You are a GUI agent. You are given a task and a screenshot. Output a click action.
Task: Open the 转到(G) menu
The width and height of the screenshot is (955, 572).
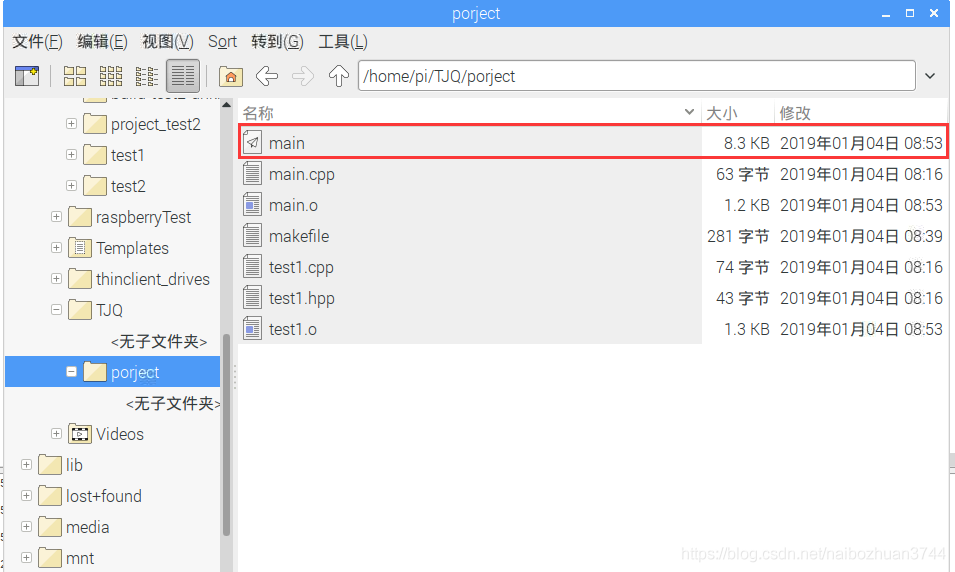[x=277, y=41]
